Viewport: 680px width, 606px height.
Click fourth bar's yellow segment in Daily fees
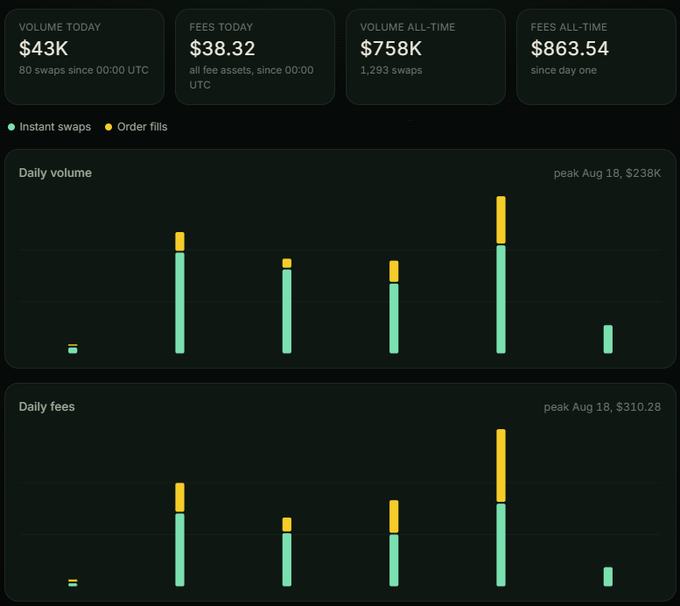tap(394, 517)
